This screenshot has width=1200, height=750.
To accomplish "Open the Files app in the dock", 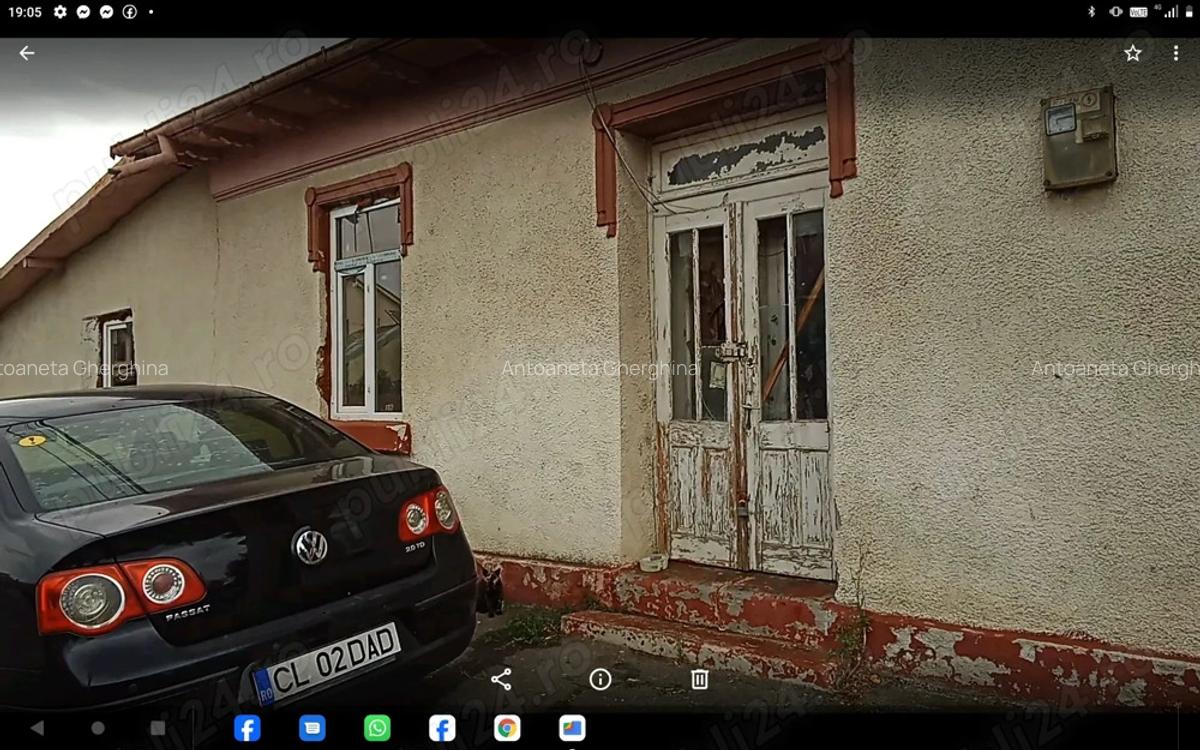I will pos(570,730).
